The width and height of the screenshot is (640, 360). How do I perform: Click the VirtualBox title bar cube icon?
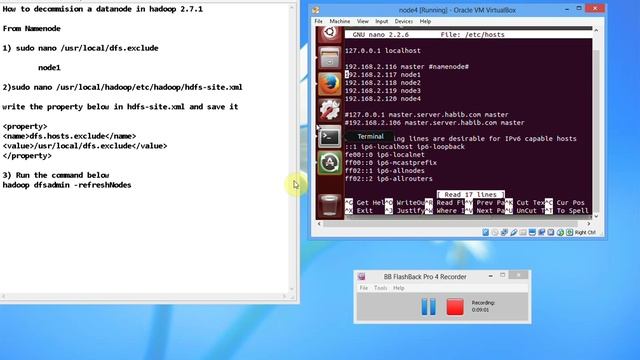(316, 10)
